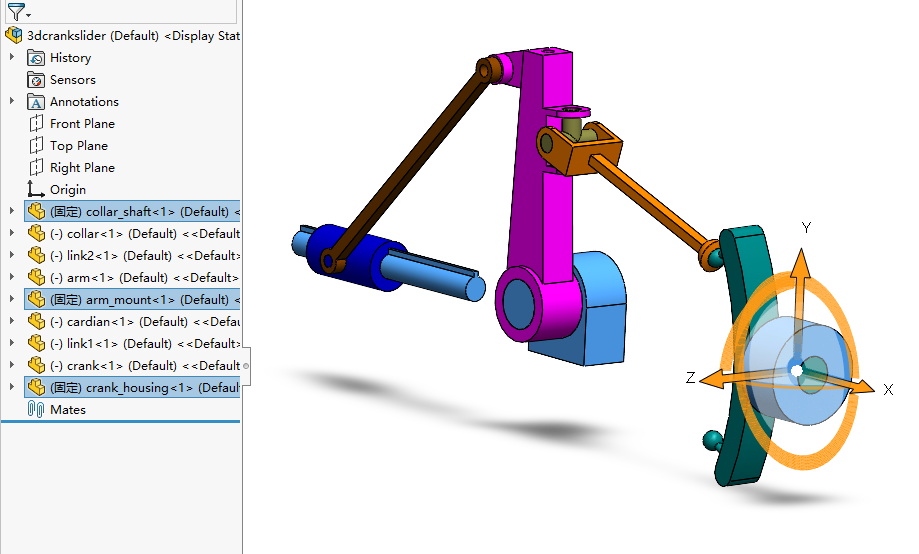The height and width of the screenshot is (554, 919).
Task: Expand the Annotations node
Action: (x=12, y=102)
